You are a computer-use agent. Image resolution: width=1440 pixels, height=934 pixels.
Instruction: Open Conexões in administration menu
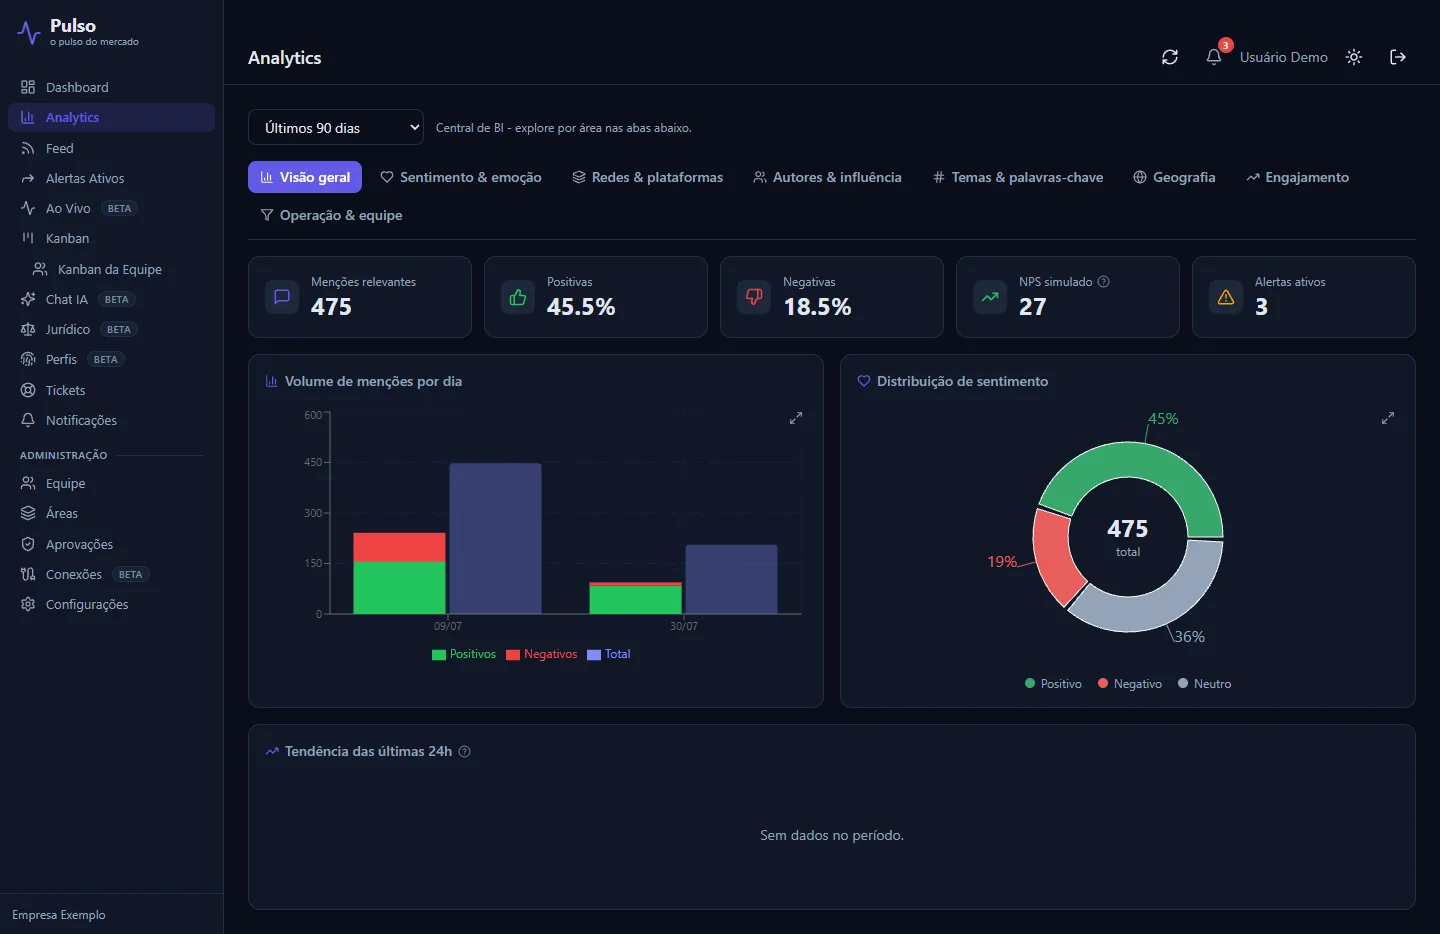(x=111, y=574)
